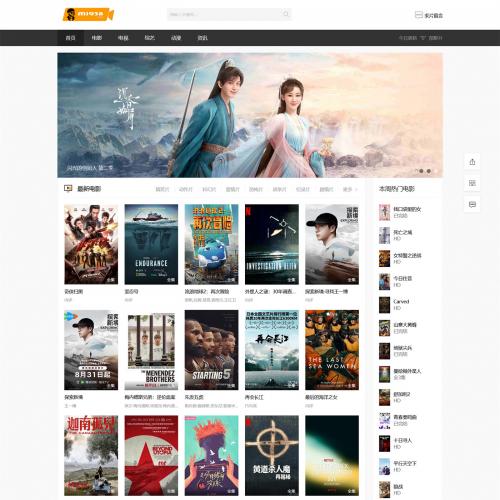
Task: Open Carved in the weekly hot movies list
Action: [401, 301]
